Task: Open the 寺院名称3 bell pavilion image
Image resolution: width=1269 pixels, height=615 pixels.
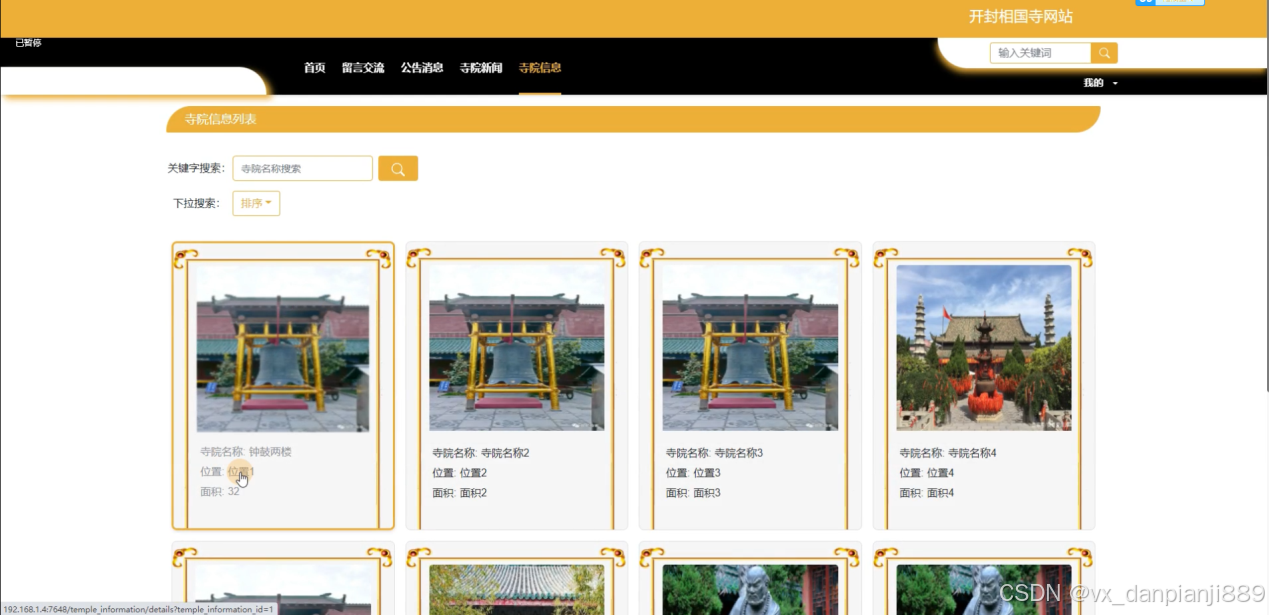Action: tap(750, 348)
